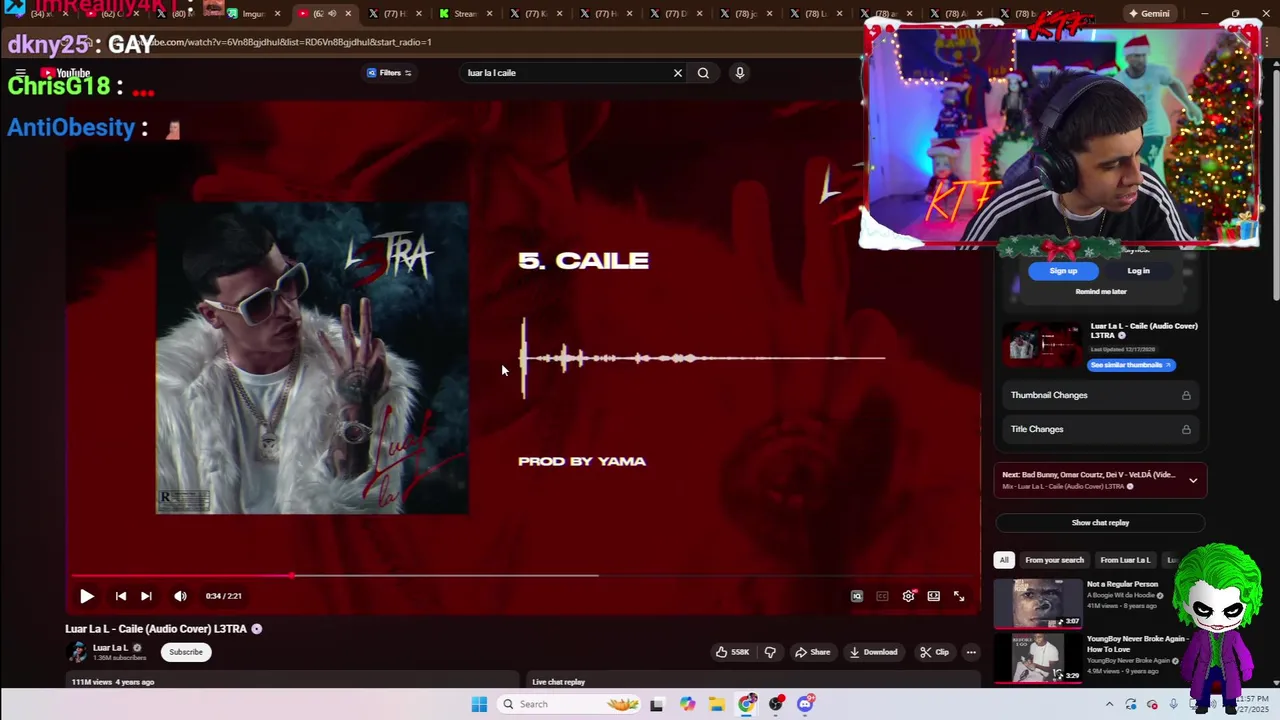Open Gemini button in browser
Image resolution: width=1280 pixels, height=720 pixels.
click(1148, 14)
